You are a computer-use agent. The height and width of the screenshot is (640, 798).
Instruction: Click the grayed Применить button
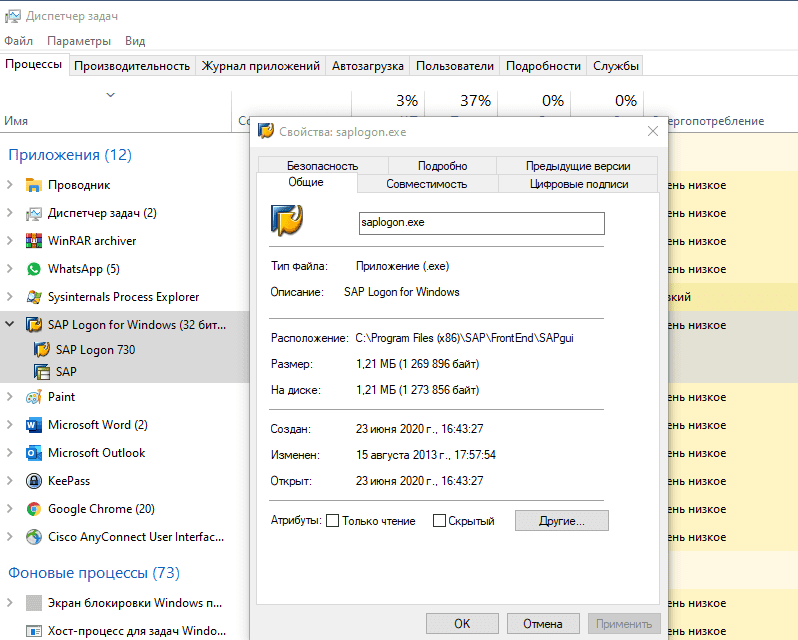(x=624, y=624)
